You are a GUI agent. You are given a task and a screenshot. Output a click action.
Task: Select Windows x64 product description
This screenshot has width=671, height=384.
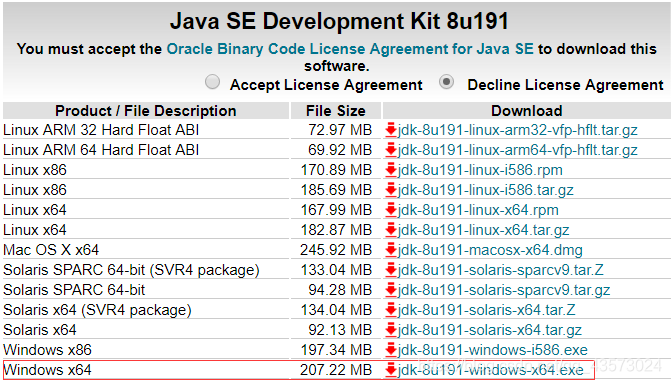[x=47, y=370]
